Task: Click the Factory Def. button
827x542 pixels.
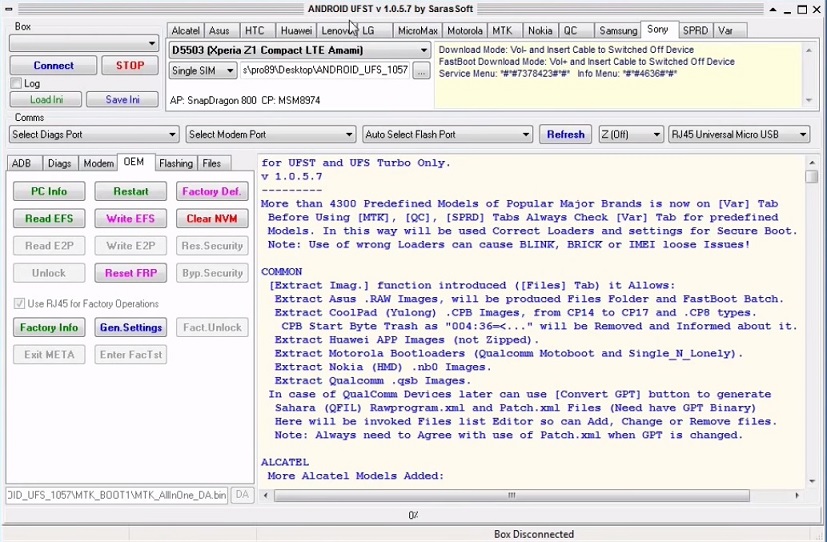Action: pyautogui.click(x=212, y=191)
